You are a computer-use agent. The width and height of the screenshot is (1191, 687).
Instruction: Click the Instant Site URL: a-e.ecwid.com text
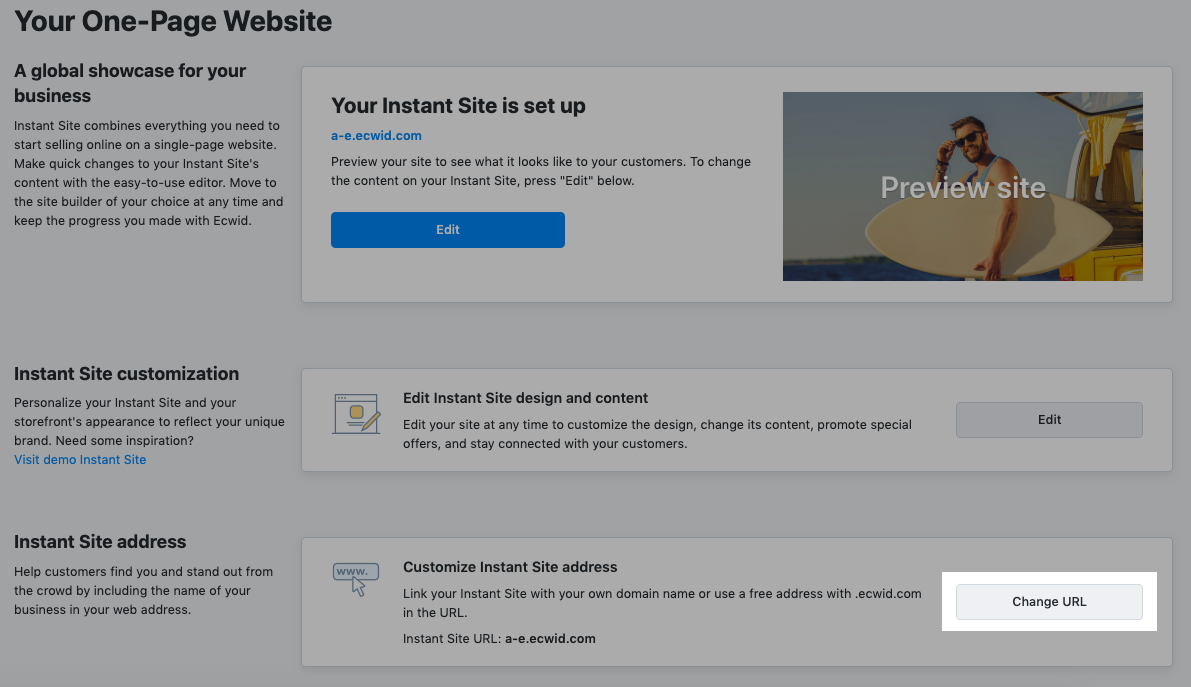point(499,638)
